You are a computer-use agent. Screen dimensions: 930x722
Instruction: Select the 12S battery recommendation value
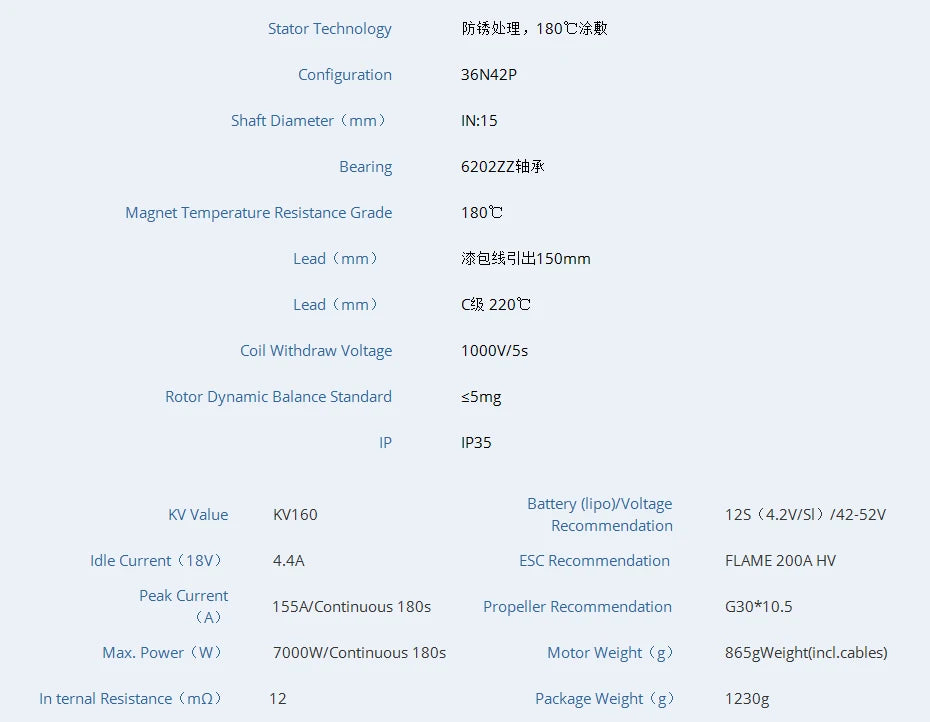pyautogui.click(x=805, y=515)
